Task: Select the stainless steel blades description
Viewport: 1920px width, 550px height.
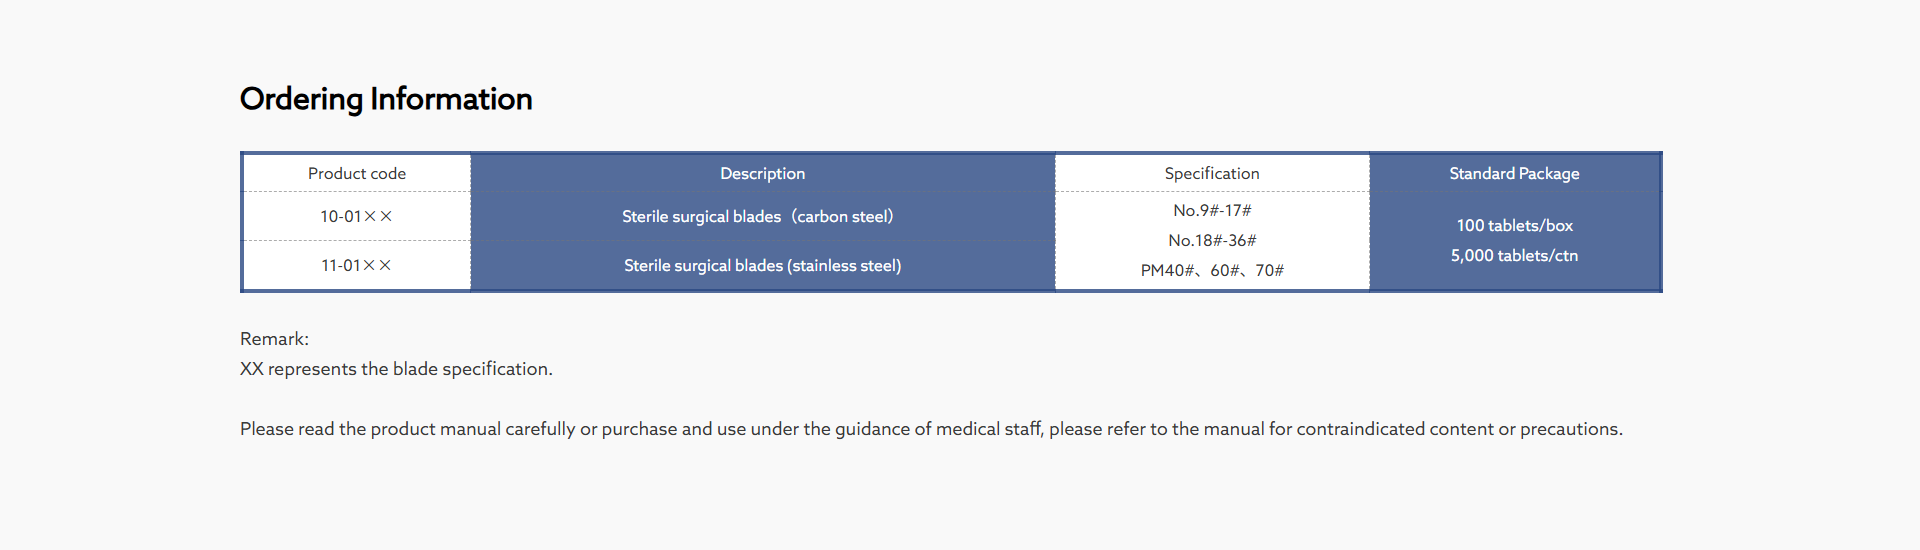Action: tap(762, 265)
